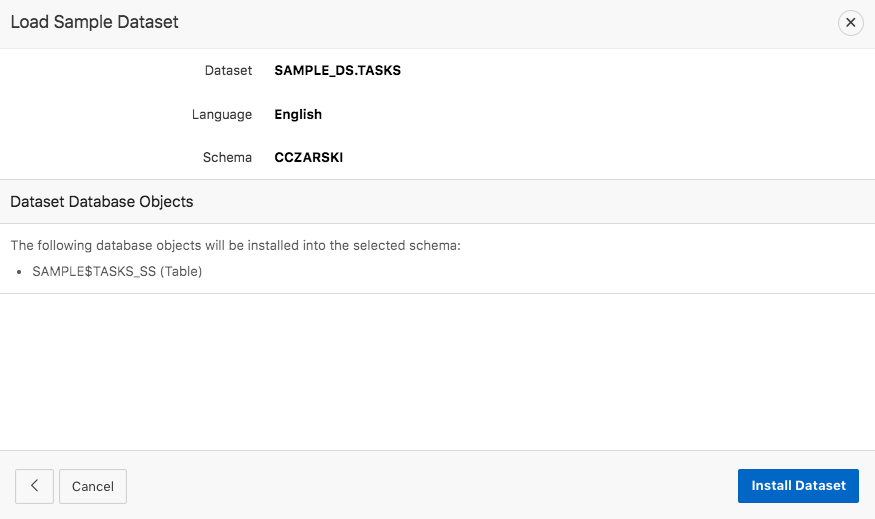Viewport: 875px width, 519px height.
Task: Click the Language field label
Action: pos(222,115)
